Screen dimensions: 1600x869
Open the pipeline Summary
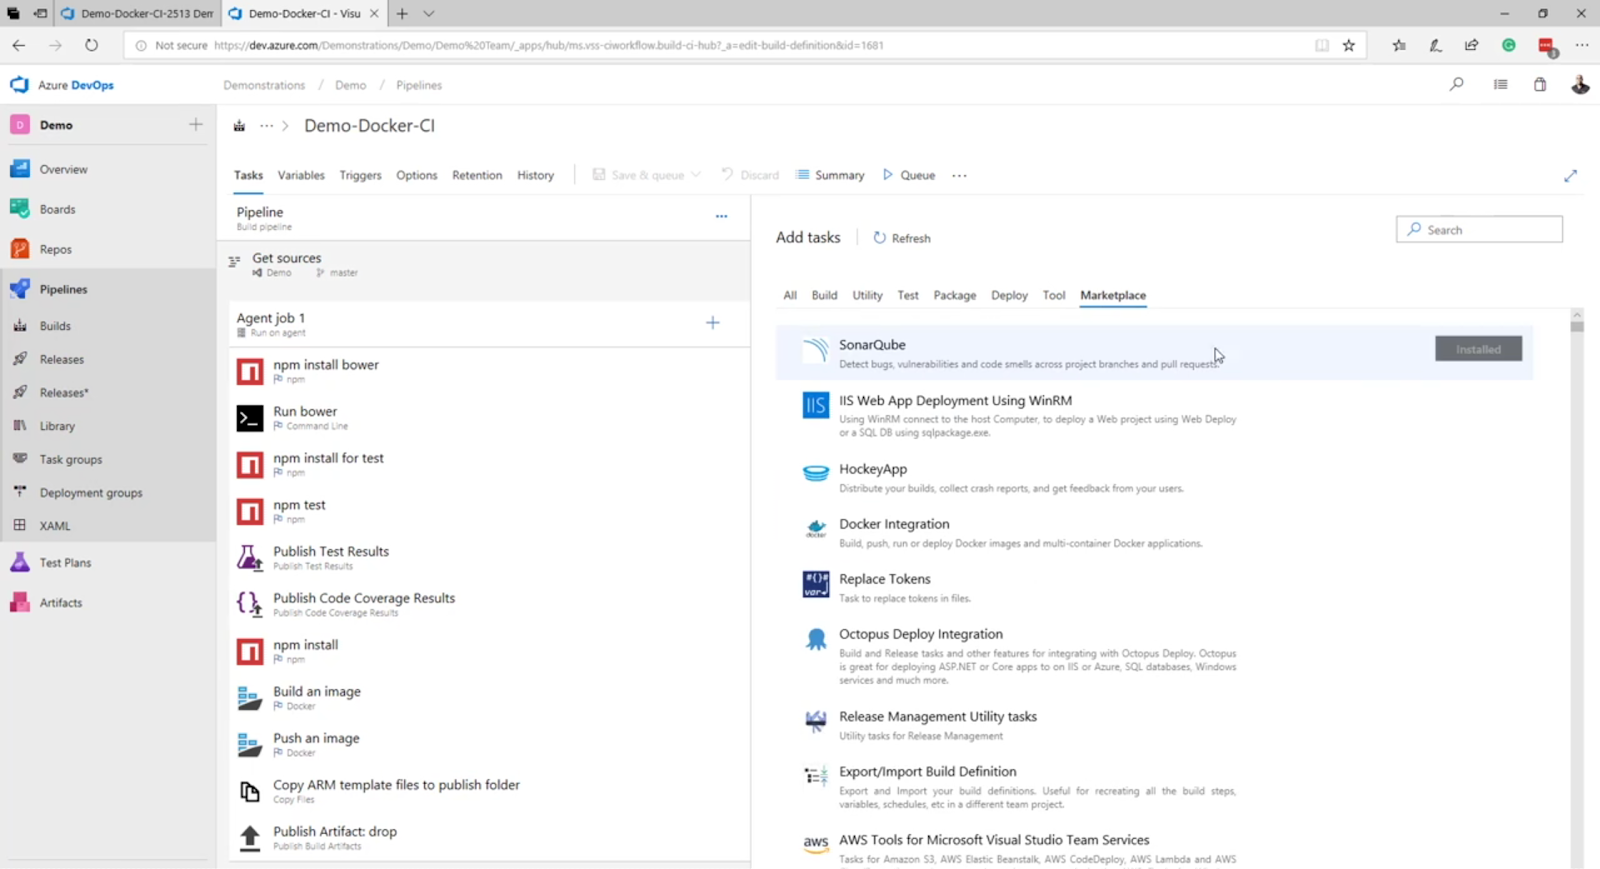pos(830,175)
